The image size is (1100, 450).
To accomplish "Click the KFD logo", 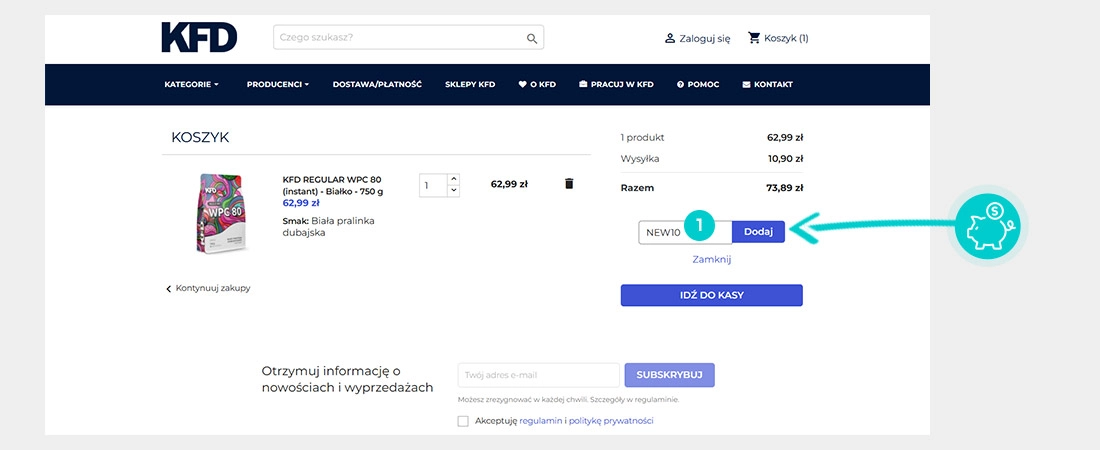I will pyautogui.click(x=199, y=37).
